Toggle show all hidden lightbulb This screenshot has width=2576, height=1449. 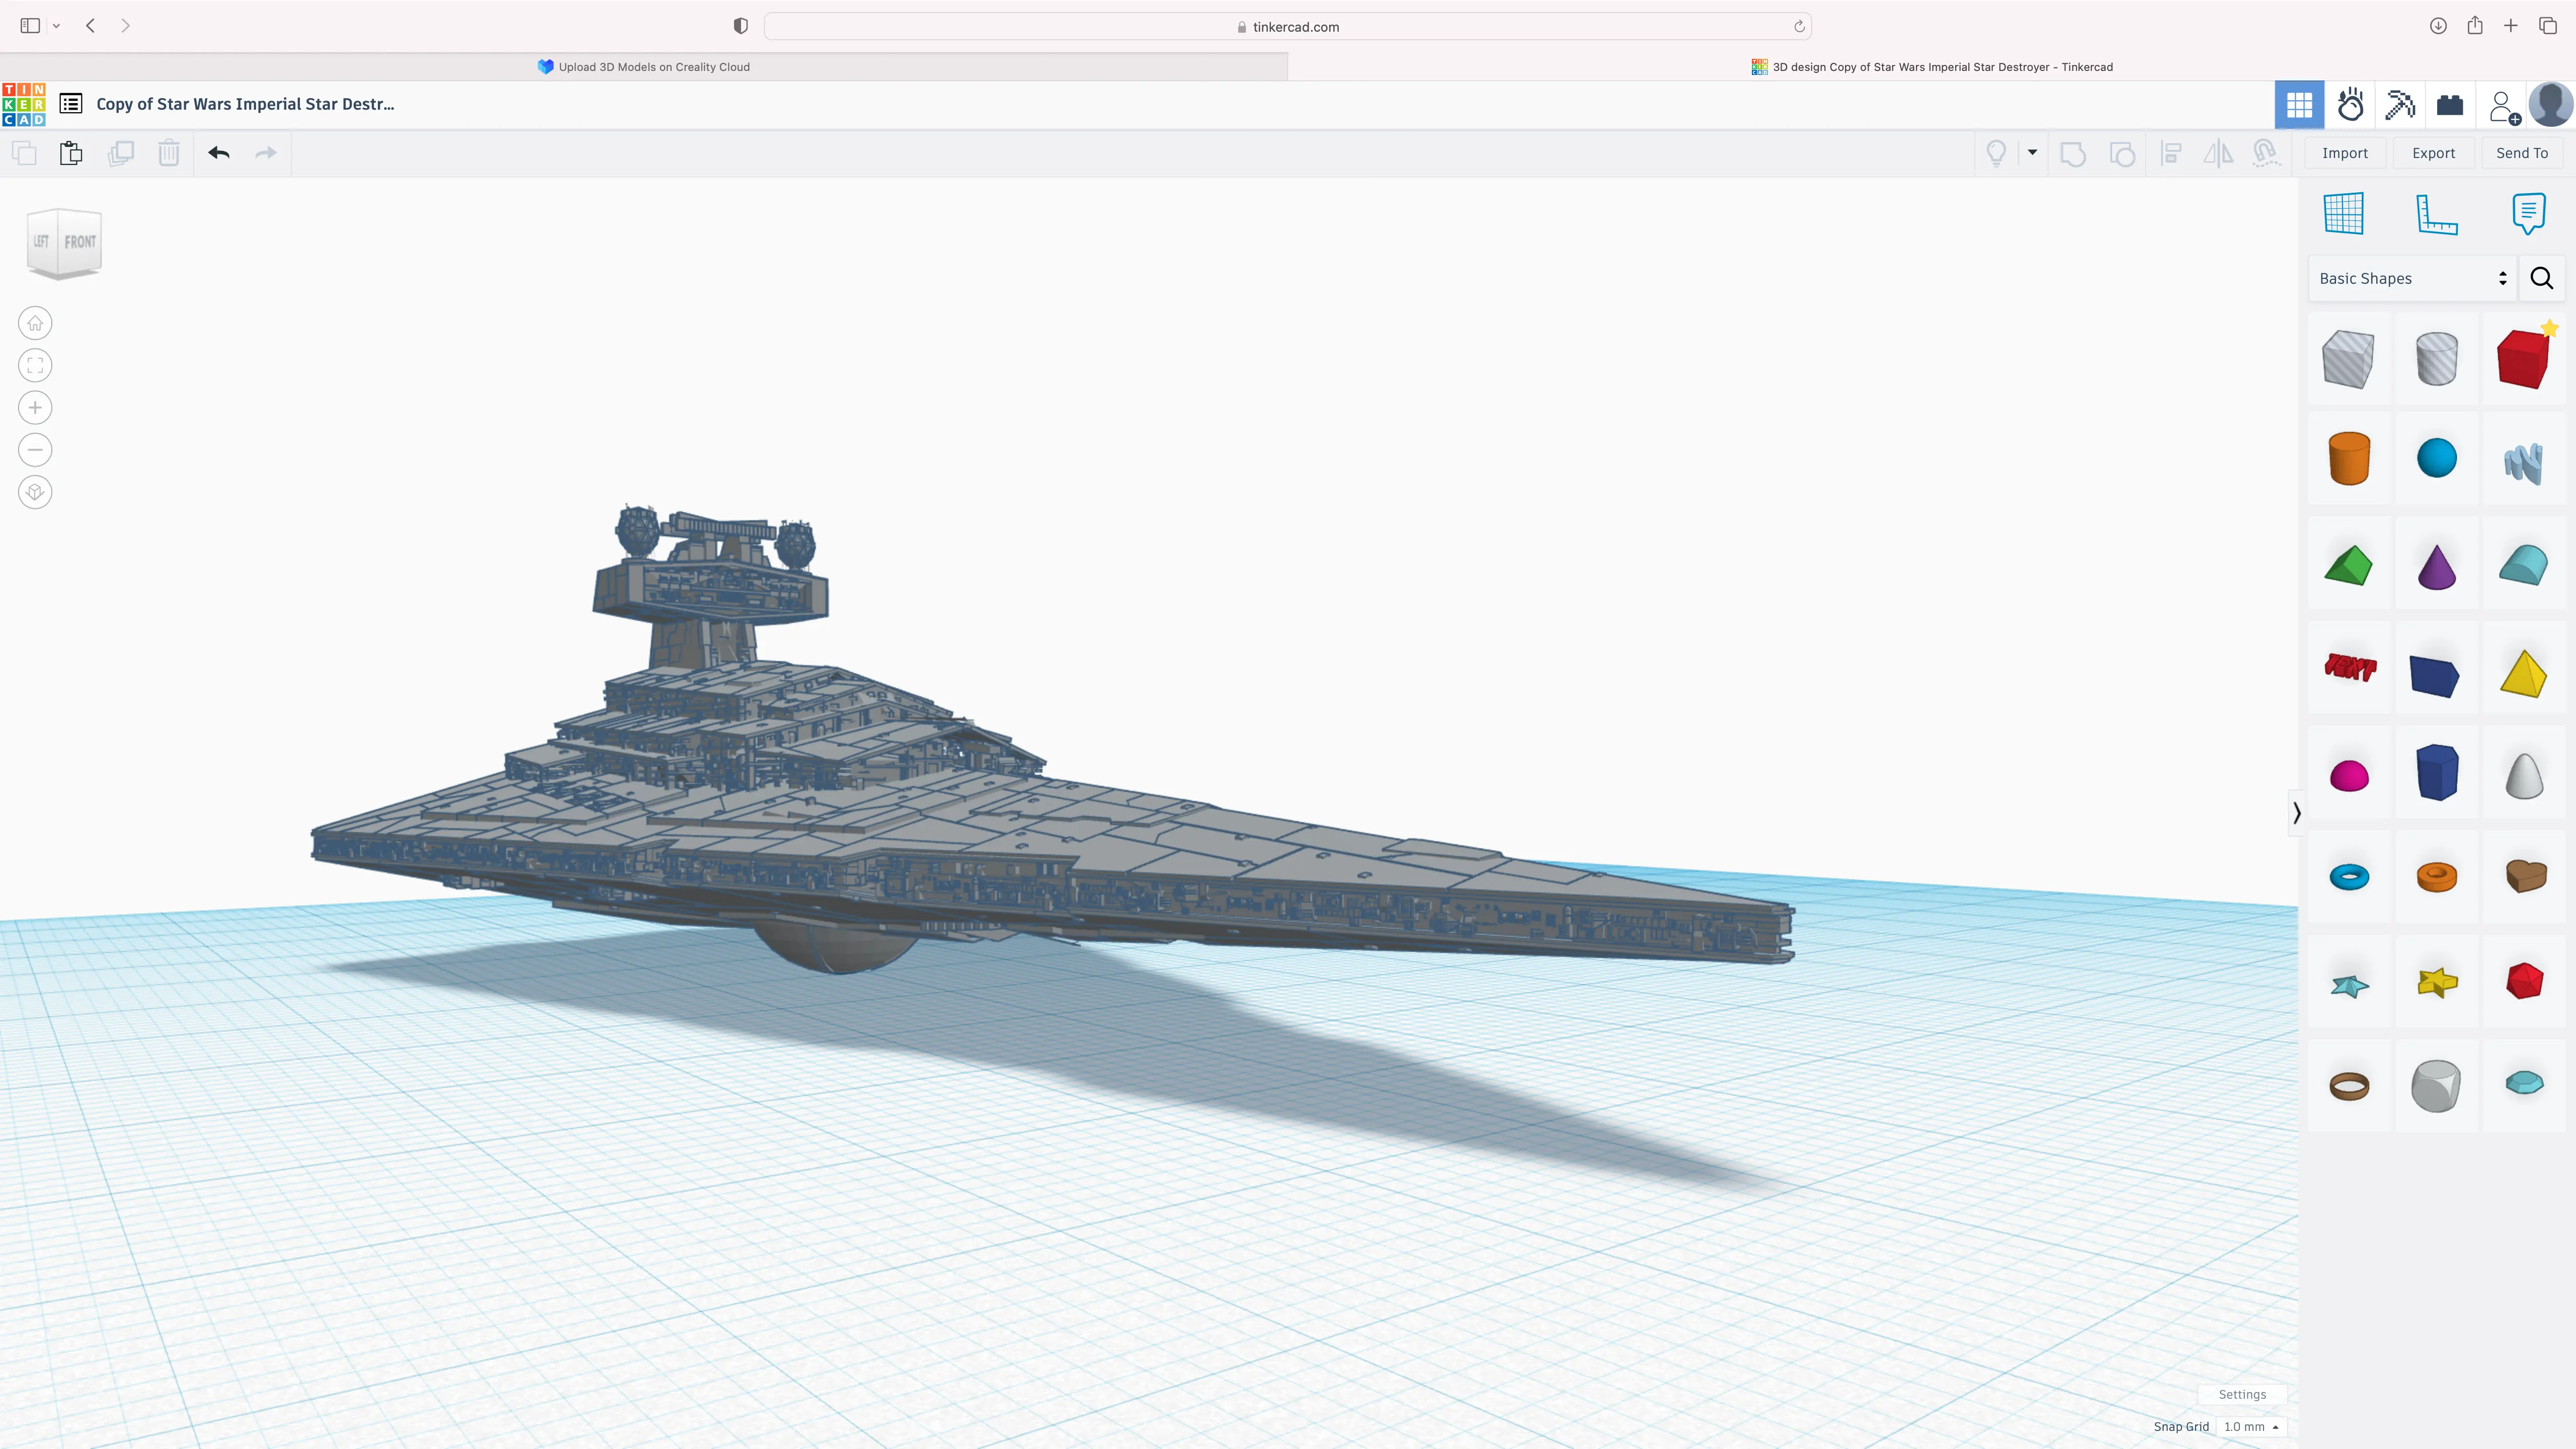click(1996, 153)
